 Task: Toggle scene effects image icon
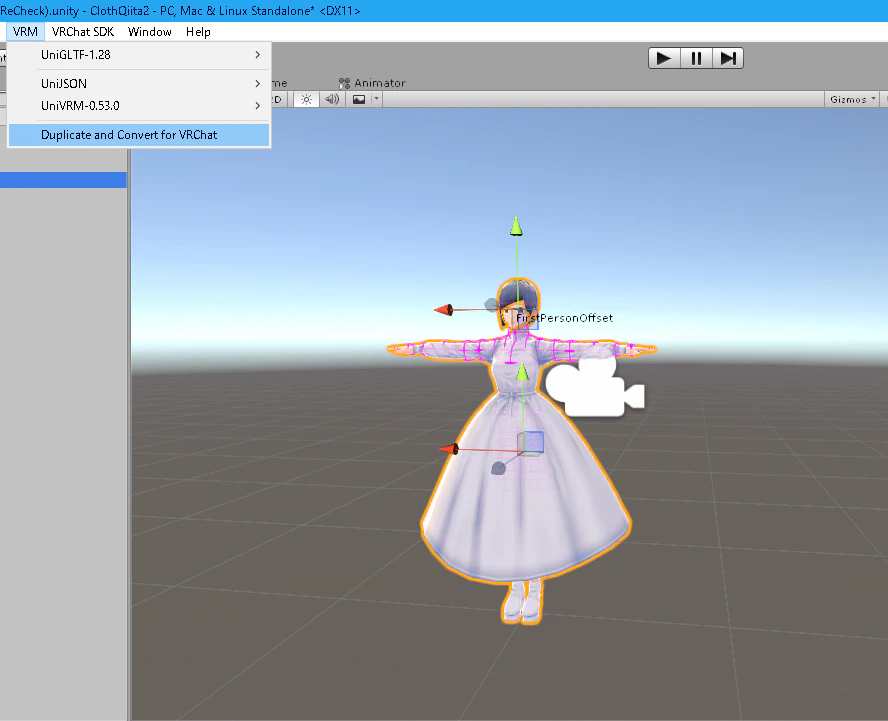coord(359,100)
